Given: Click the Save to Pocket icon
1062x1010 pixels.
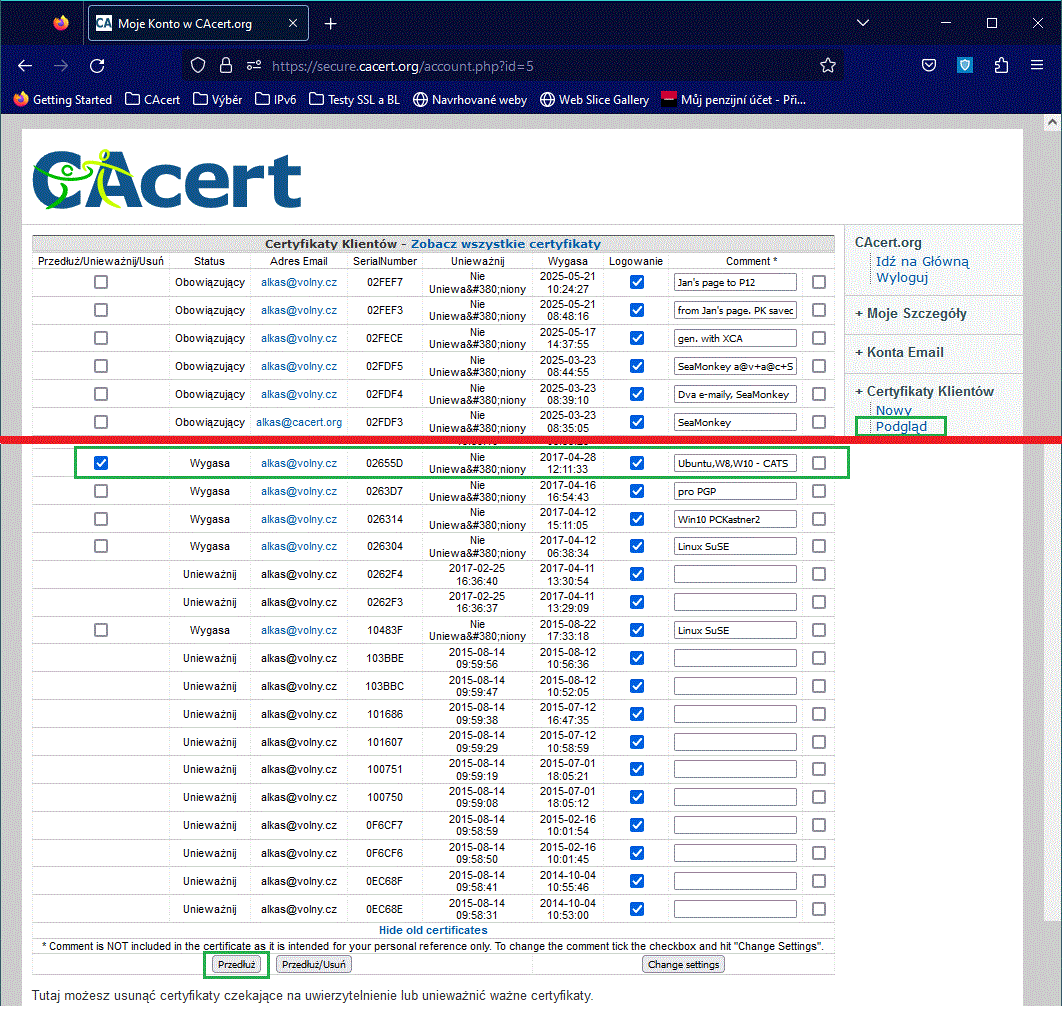Looking at the screenshot, I should click(x=929, y=66).
